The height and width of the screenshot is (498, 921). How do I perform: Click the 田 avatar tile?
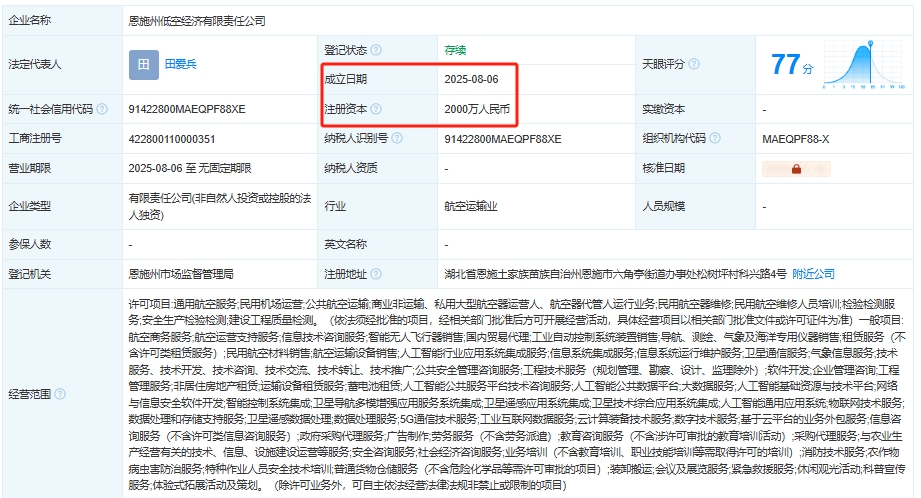pyautogui.click(x=144, y=65)
